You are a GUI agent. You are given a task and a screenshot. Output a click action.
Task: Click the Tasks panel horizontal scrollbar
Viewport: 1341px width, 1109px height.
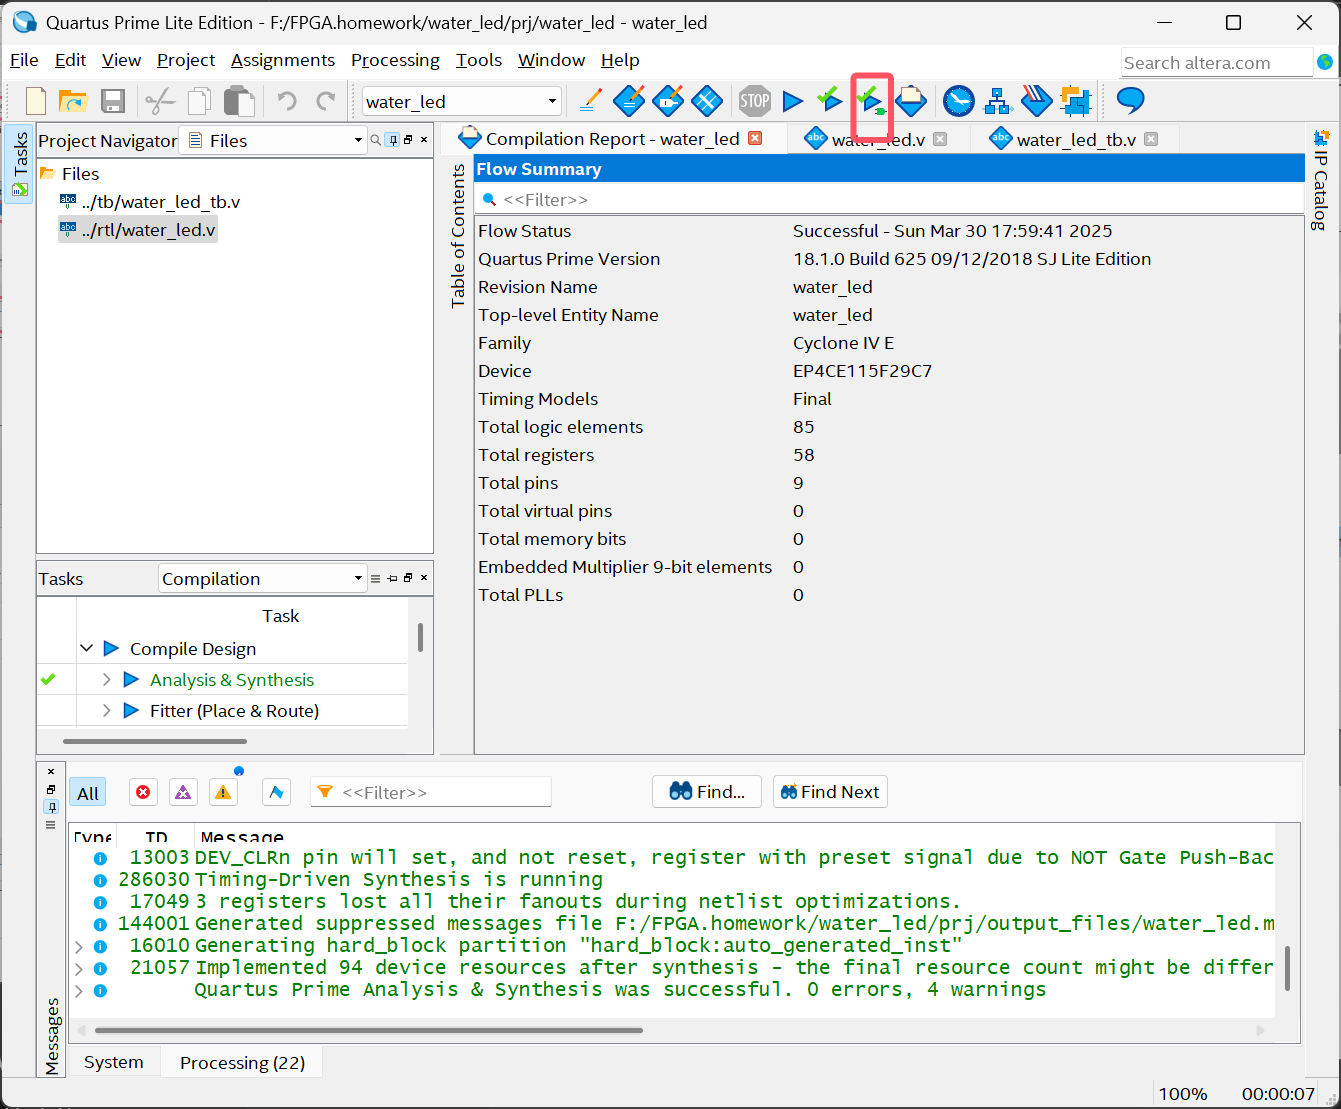coord(155,741)
